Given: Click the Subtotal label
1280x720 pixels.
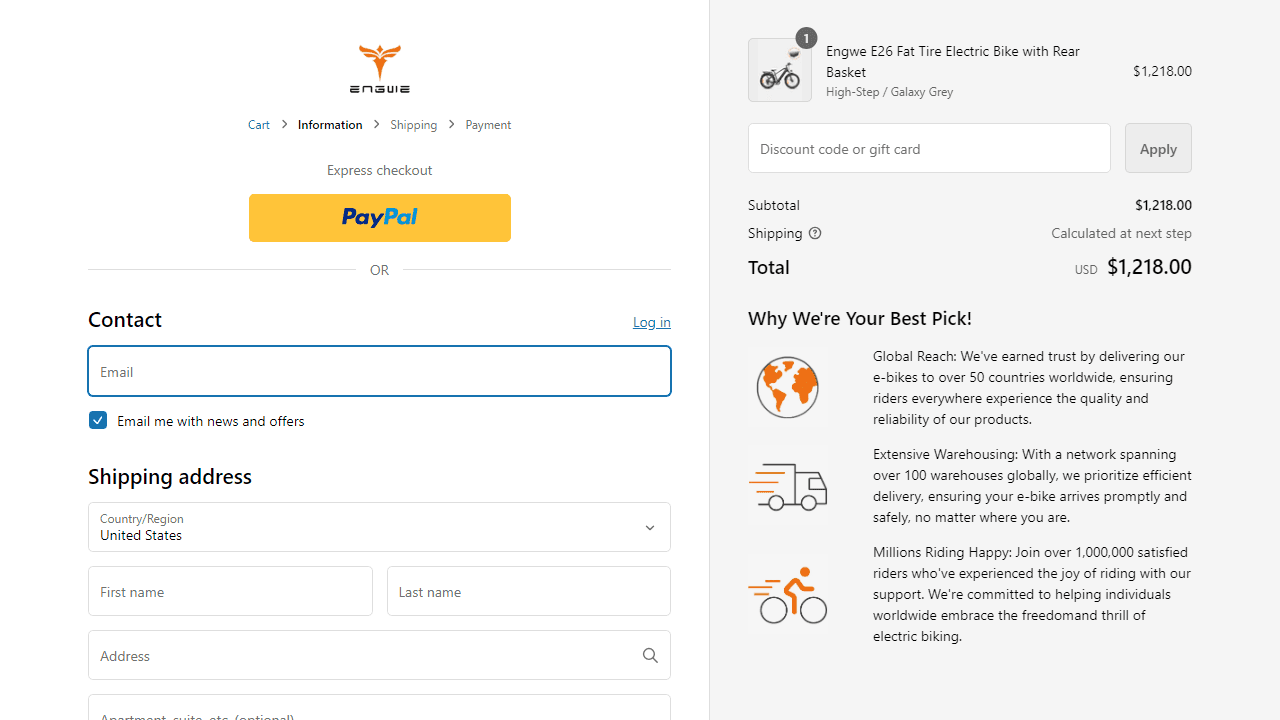Looking at the screenshot, I should tap(774, 205).
